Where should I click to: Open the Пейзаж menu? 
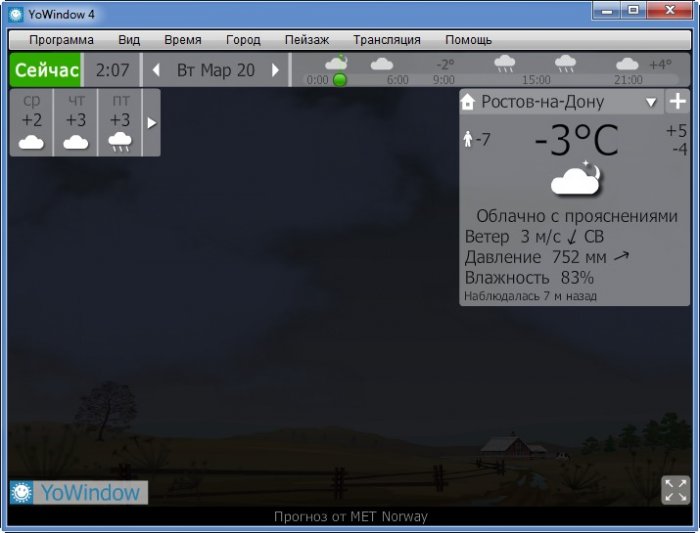point(307,40)
